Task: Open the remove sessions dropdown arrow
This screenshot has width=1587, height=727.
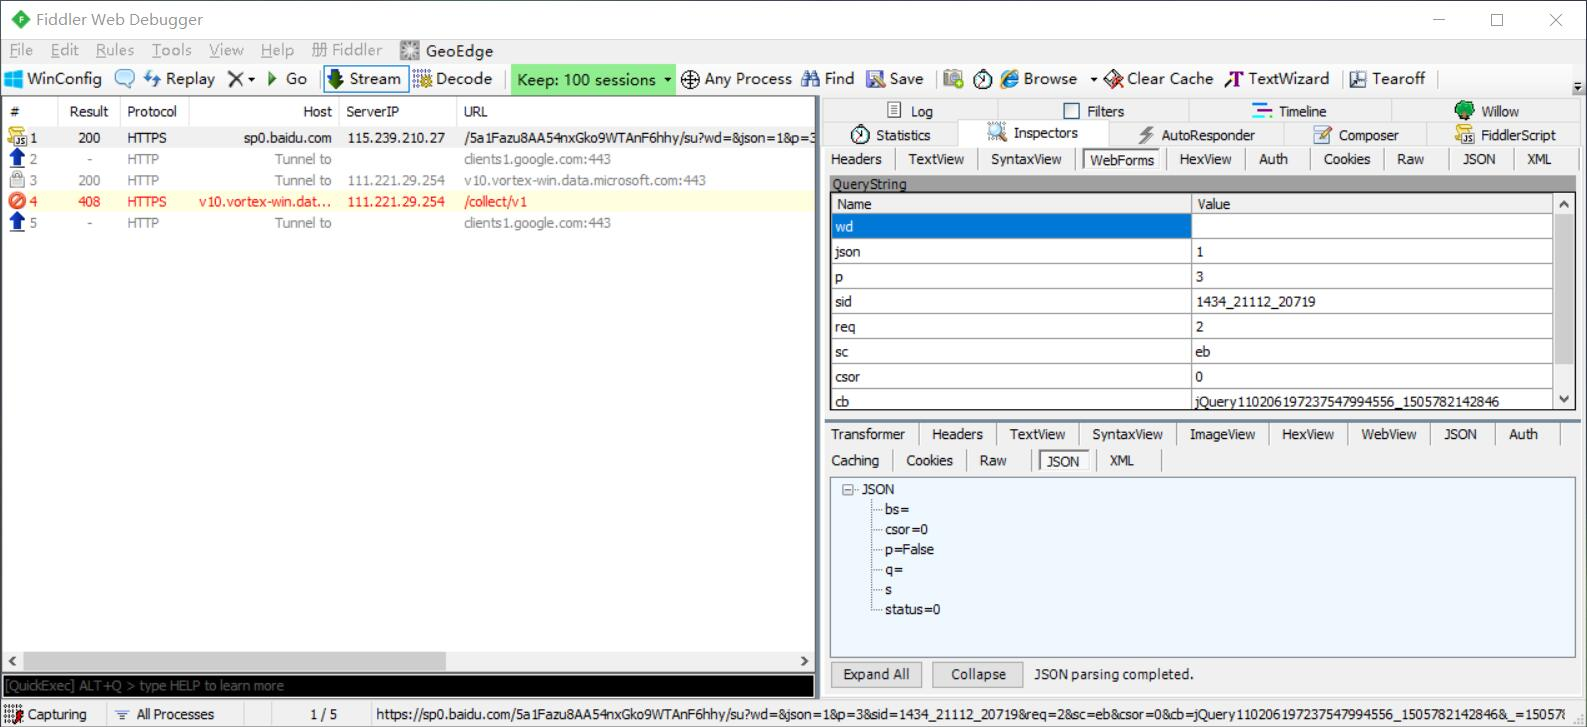Action: 251,80
